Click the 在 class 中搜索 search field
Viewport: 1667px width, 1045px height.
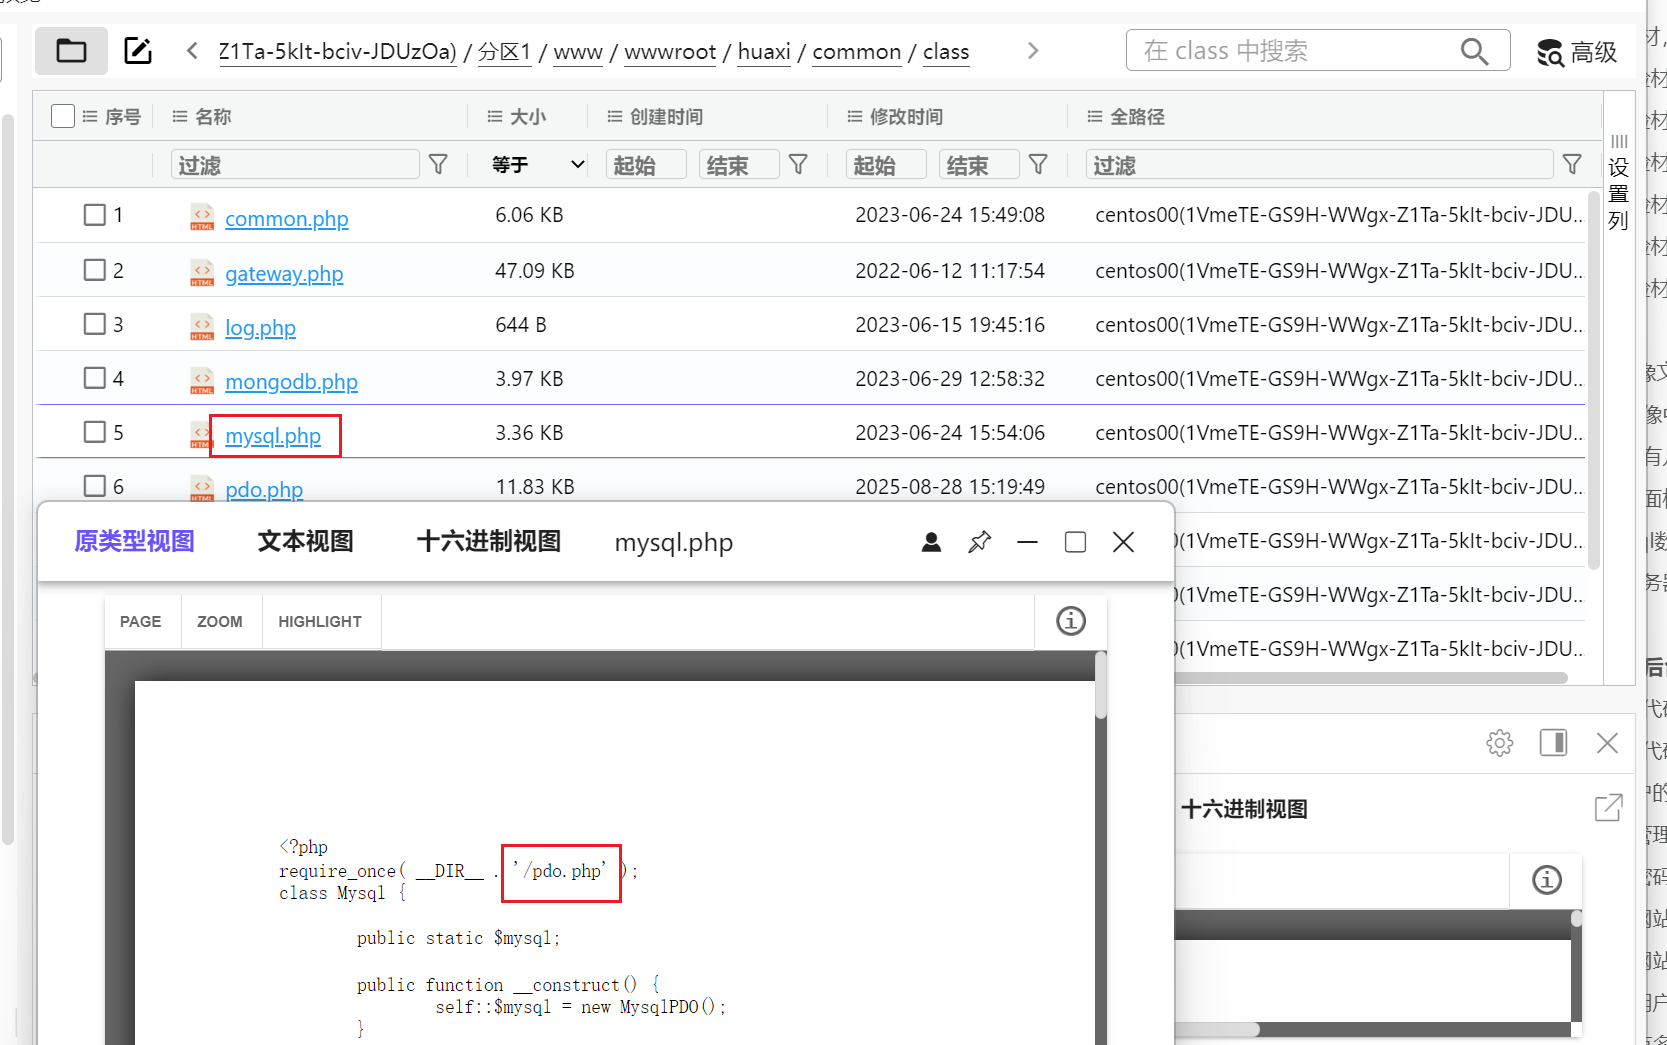click(1295, 51)
